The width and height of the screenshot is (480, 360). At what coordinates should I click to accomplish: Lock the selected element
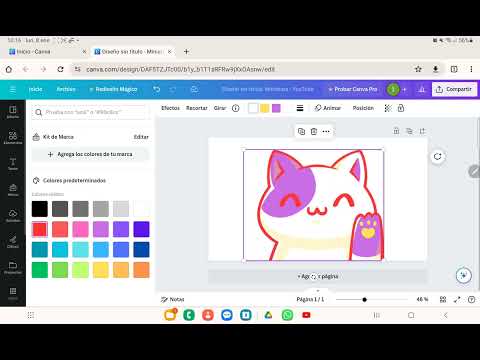401,108
